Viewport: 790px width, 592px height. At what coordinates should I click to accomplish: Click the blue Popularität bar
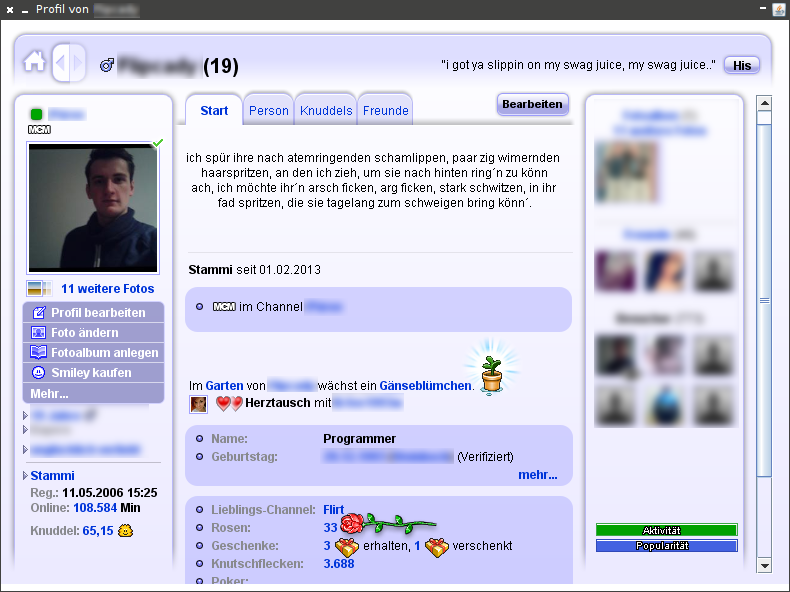coord(667,546)
